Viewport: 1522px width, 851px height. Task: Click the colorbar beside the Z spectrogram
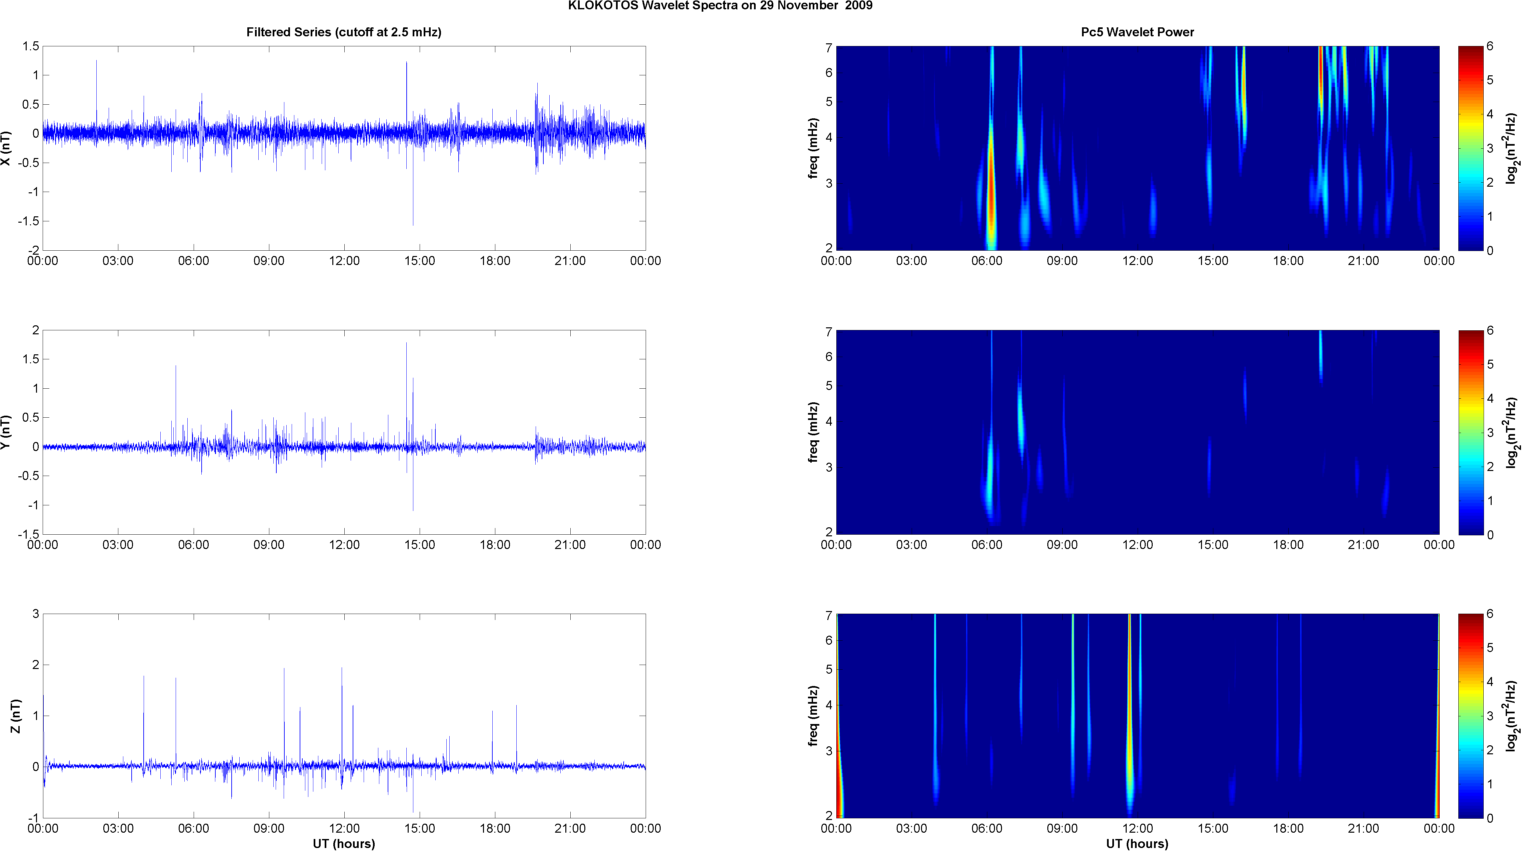click(1470, 716)
